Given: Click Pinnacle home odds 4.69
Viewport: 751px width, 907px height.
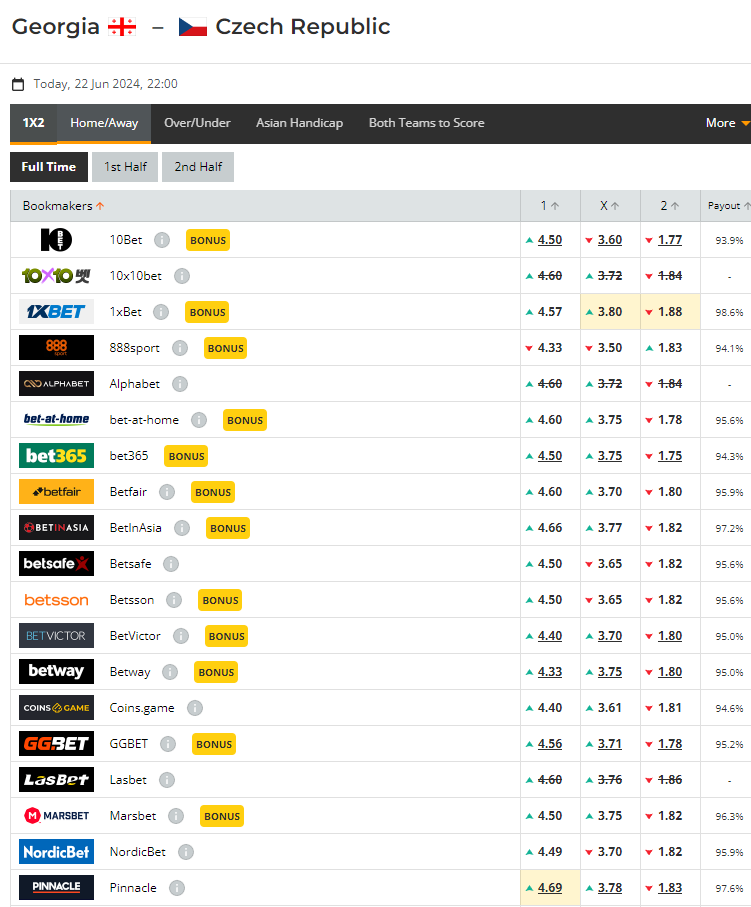Looking at the screenshot, I should coord(550,887).
